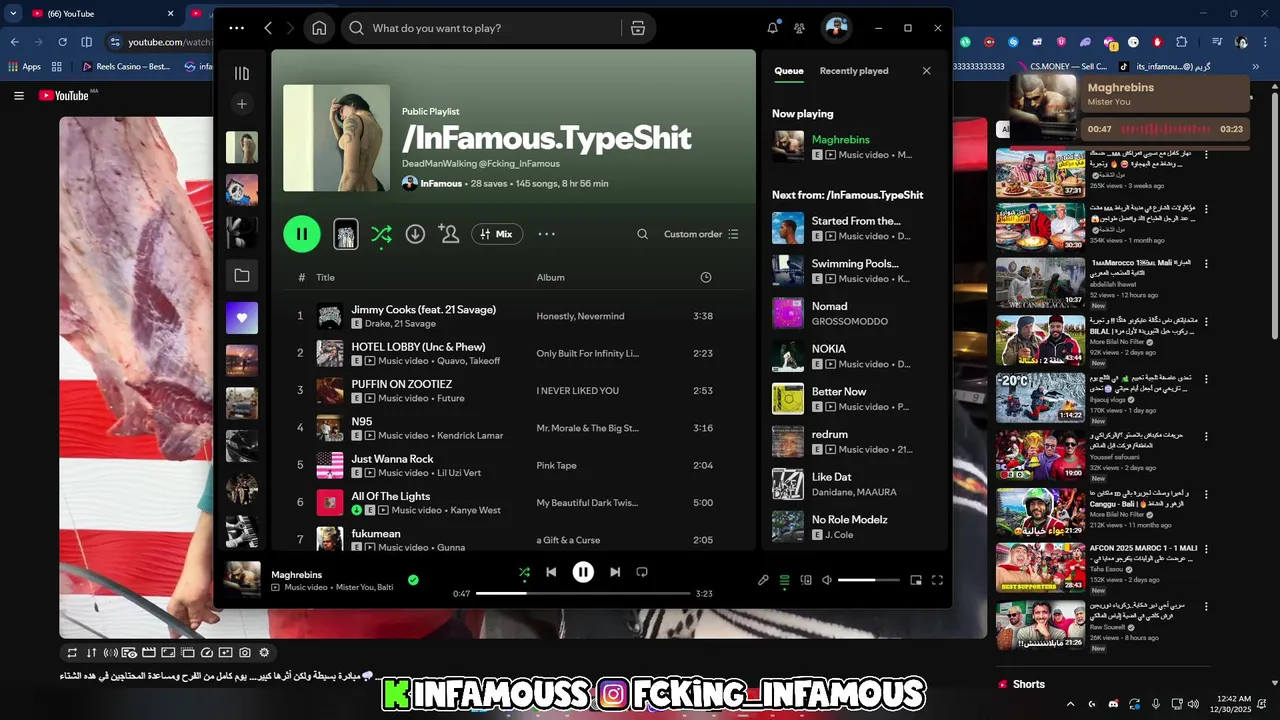The width and height of the screenshot is (1280, 720).
Task: Open Friend Activity icon
Action: pyautogui.click(x=799, y=28)
